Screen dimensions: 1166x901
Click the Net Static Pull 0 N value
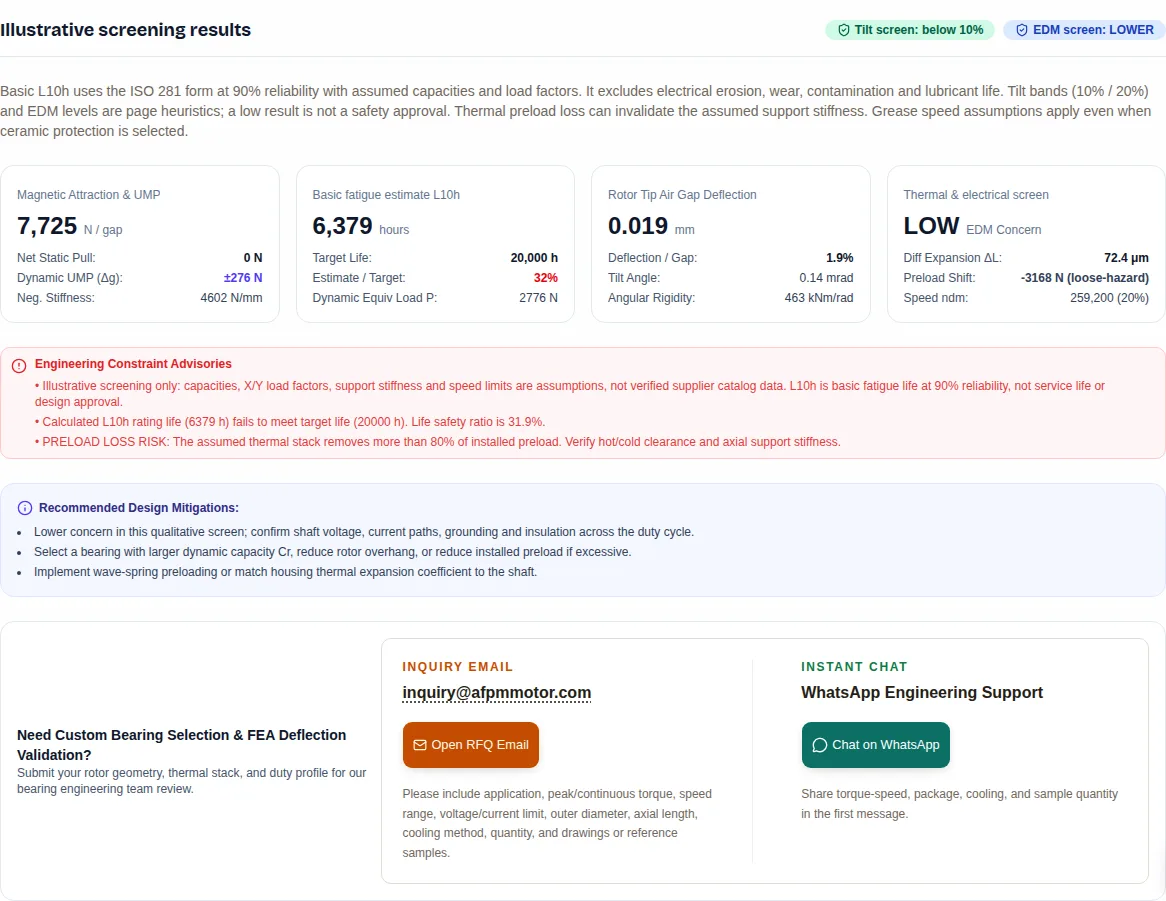click(x=253, y=258)
